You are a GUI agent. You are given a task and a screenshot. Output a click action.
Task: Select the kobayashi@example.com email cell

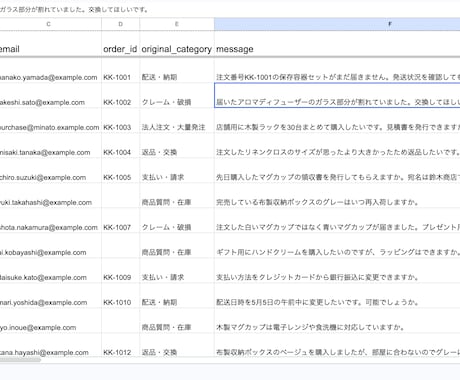click(51, 246)
